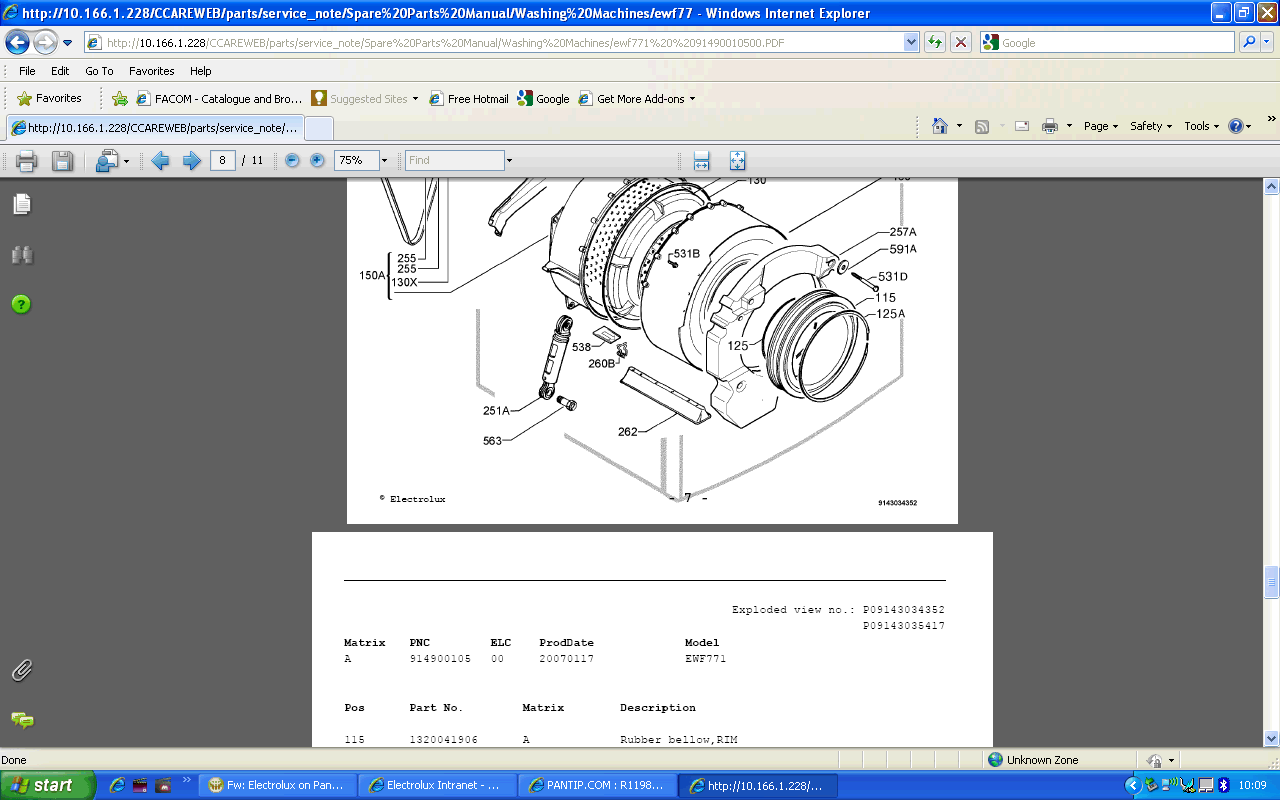
Task: Open FACOM Catalogue favorite link
Action: [x=219, y=99]
